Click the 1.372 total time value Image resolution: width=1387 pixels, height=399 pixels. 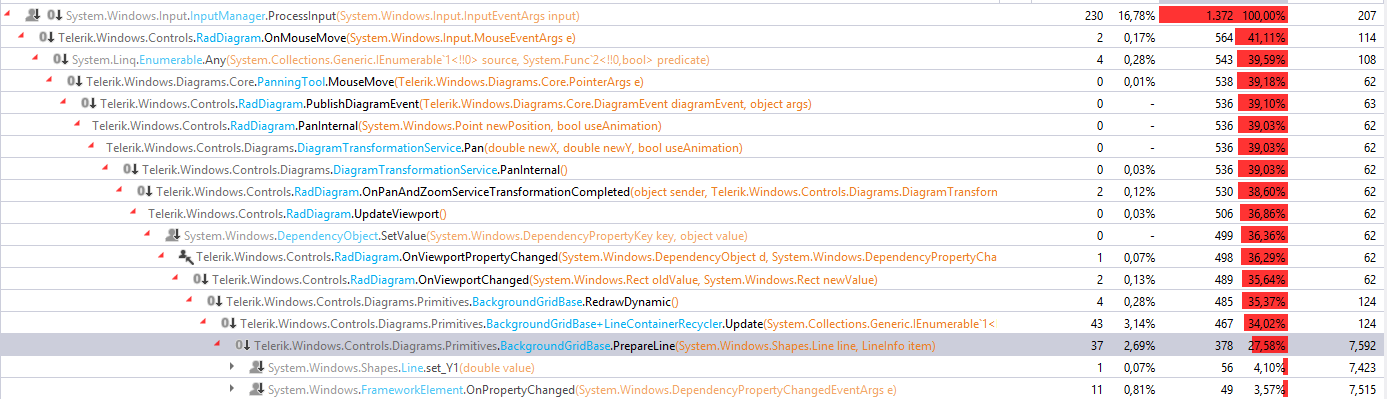1219,15
